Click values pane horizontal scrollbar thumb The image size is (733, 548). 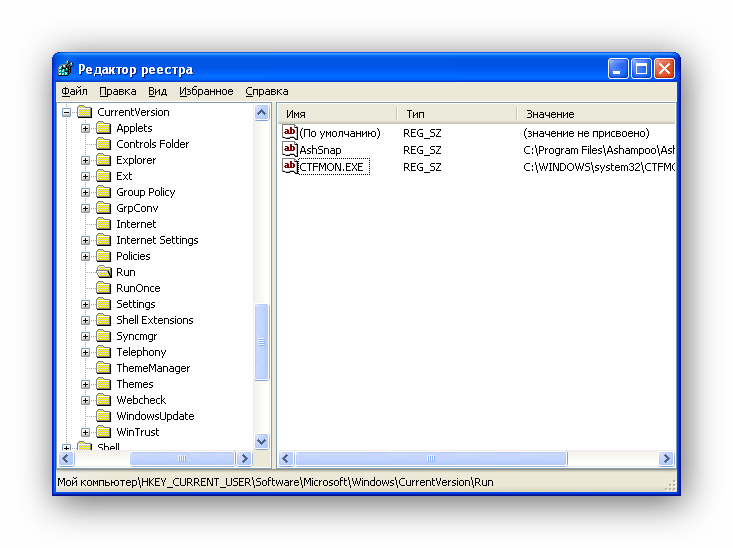(431, 459)
